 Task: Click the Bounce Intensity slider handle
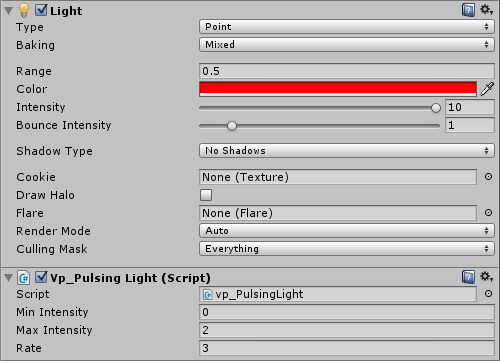click(232, 126)
